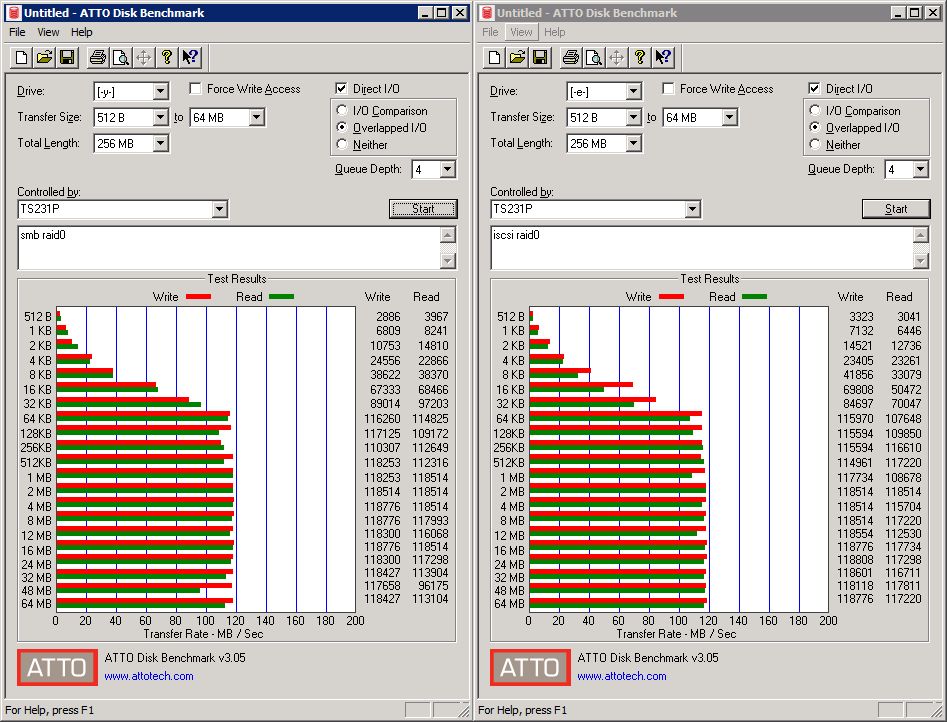Open View menu in left window

point(48,32)
